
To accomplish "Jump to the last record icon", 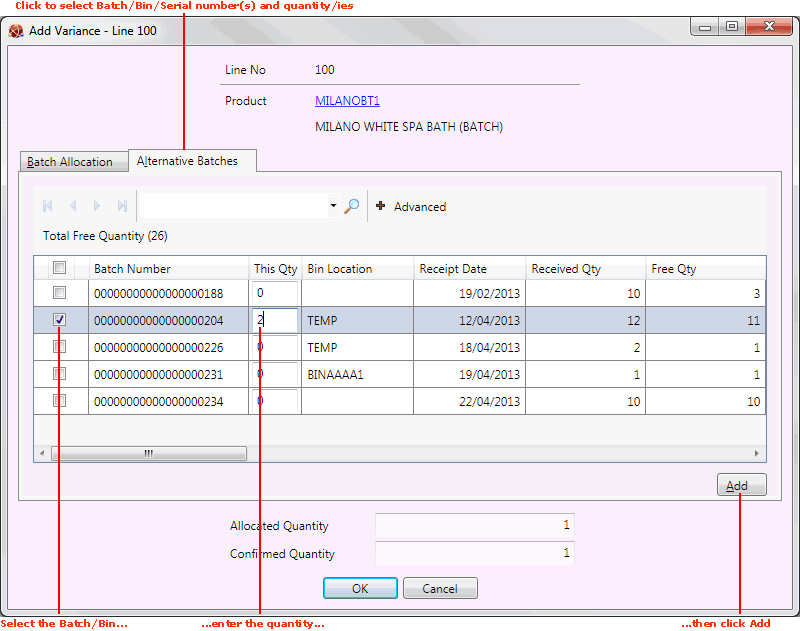I will (121, 206).
